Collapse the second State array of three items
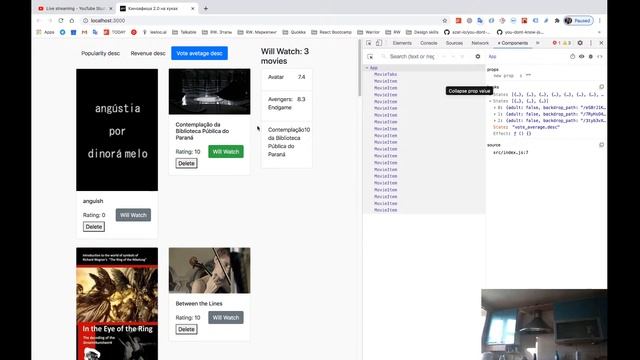 pos(491,101)
